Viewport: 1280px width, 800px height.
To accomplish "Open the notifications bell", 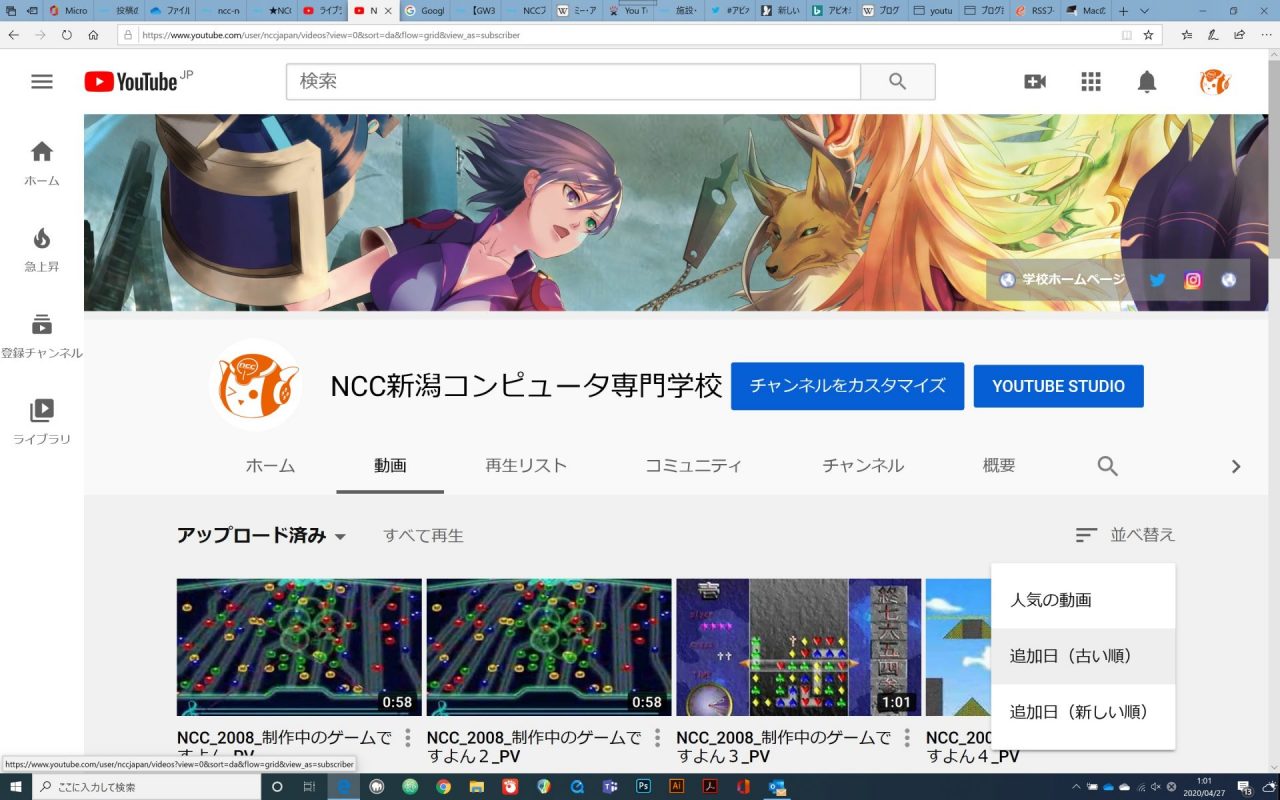I will pos(1147,82).
